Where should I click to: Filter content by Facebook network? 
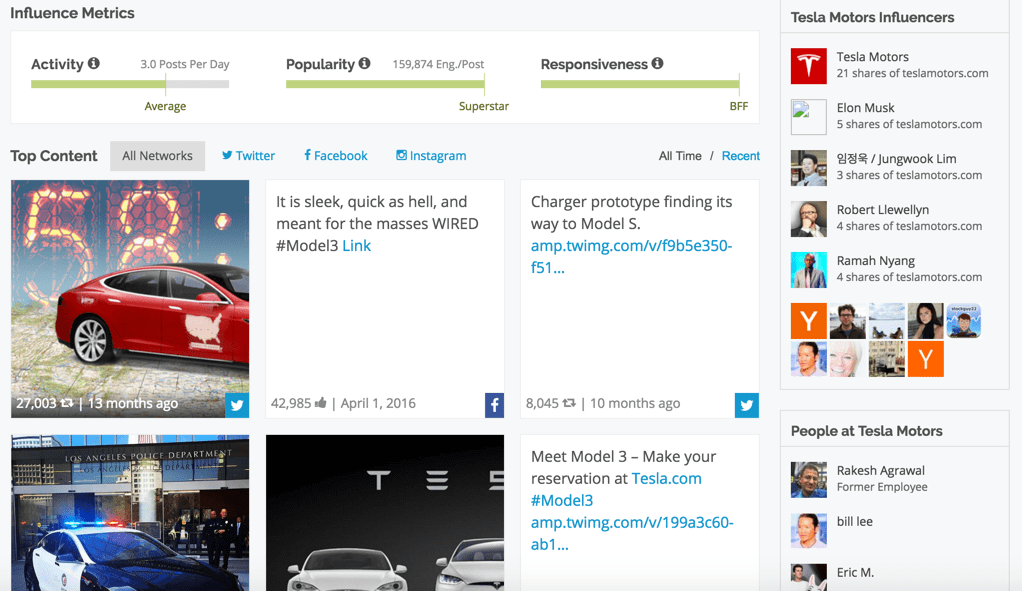335,155
